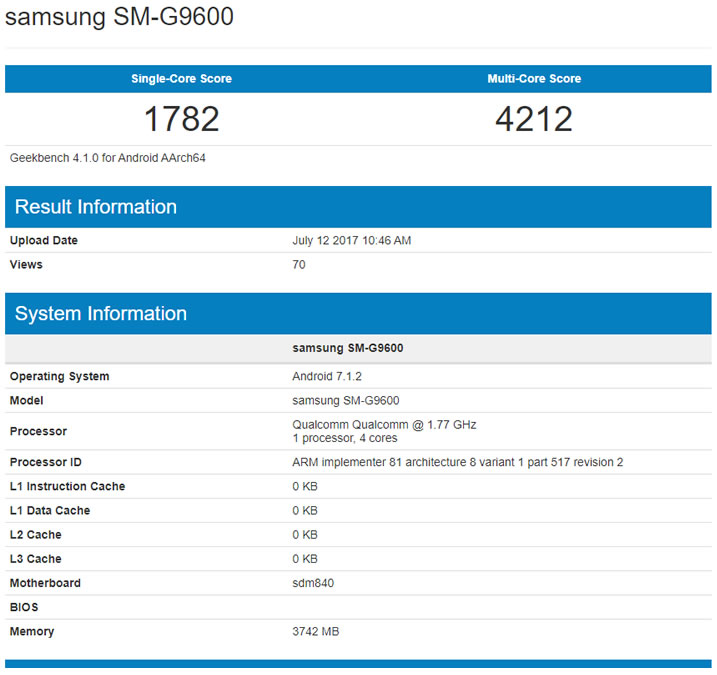Click the Model row label
Screen dimensions: 717x675
point(27,401)
